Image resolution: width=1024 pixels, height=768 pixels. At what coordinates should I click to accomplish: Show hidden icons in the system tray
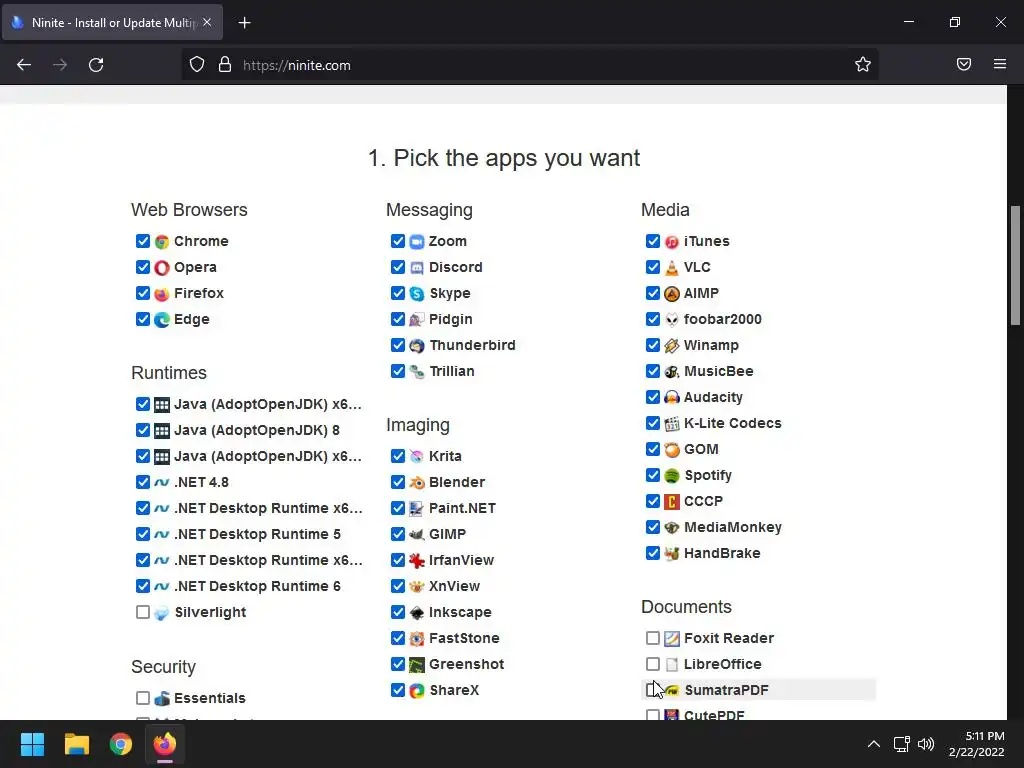coord(874,744)
